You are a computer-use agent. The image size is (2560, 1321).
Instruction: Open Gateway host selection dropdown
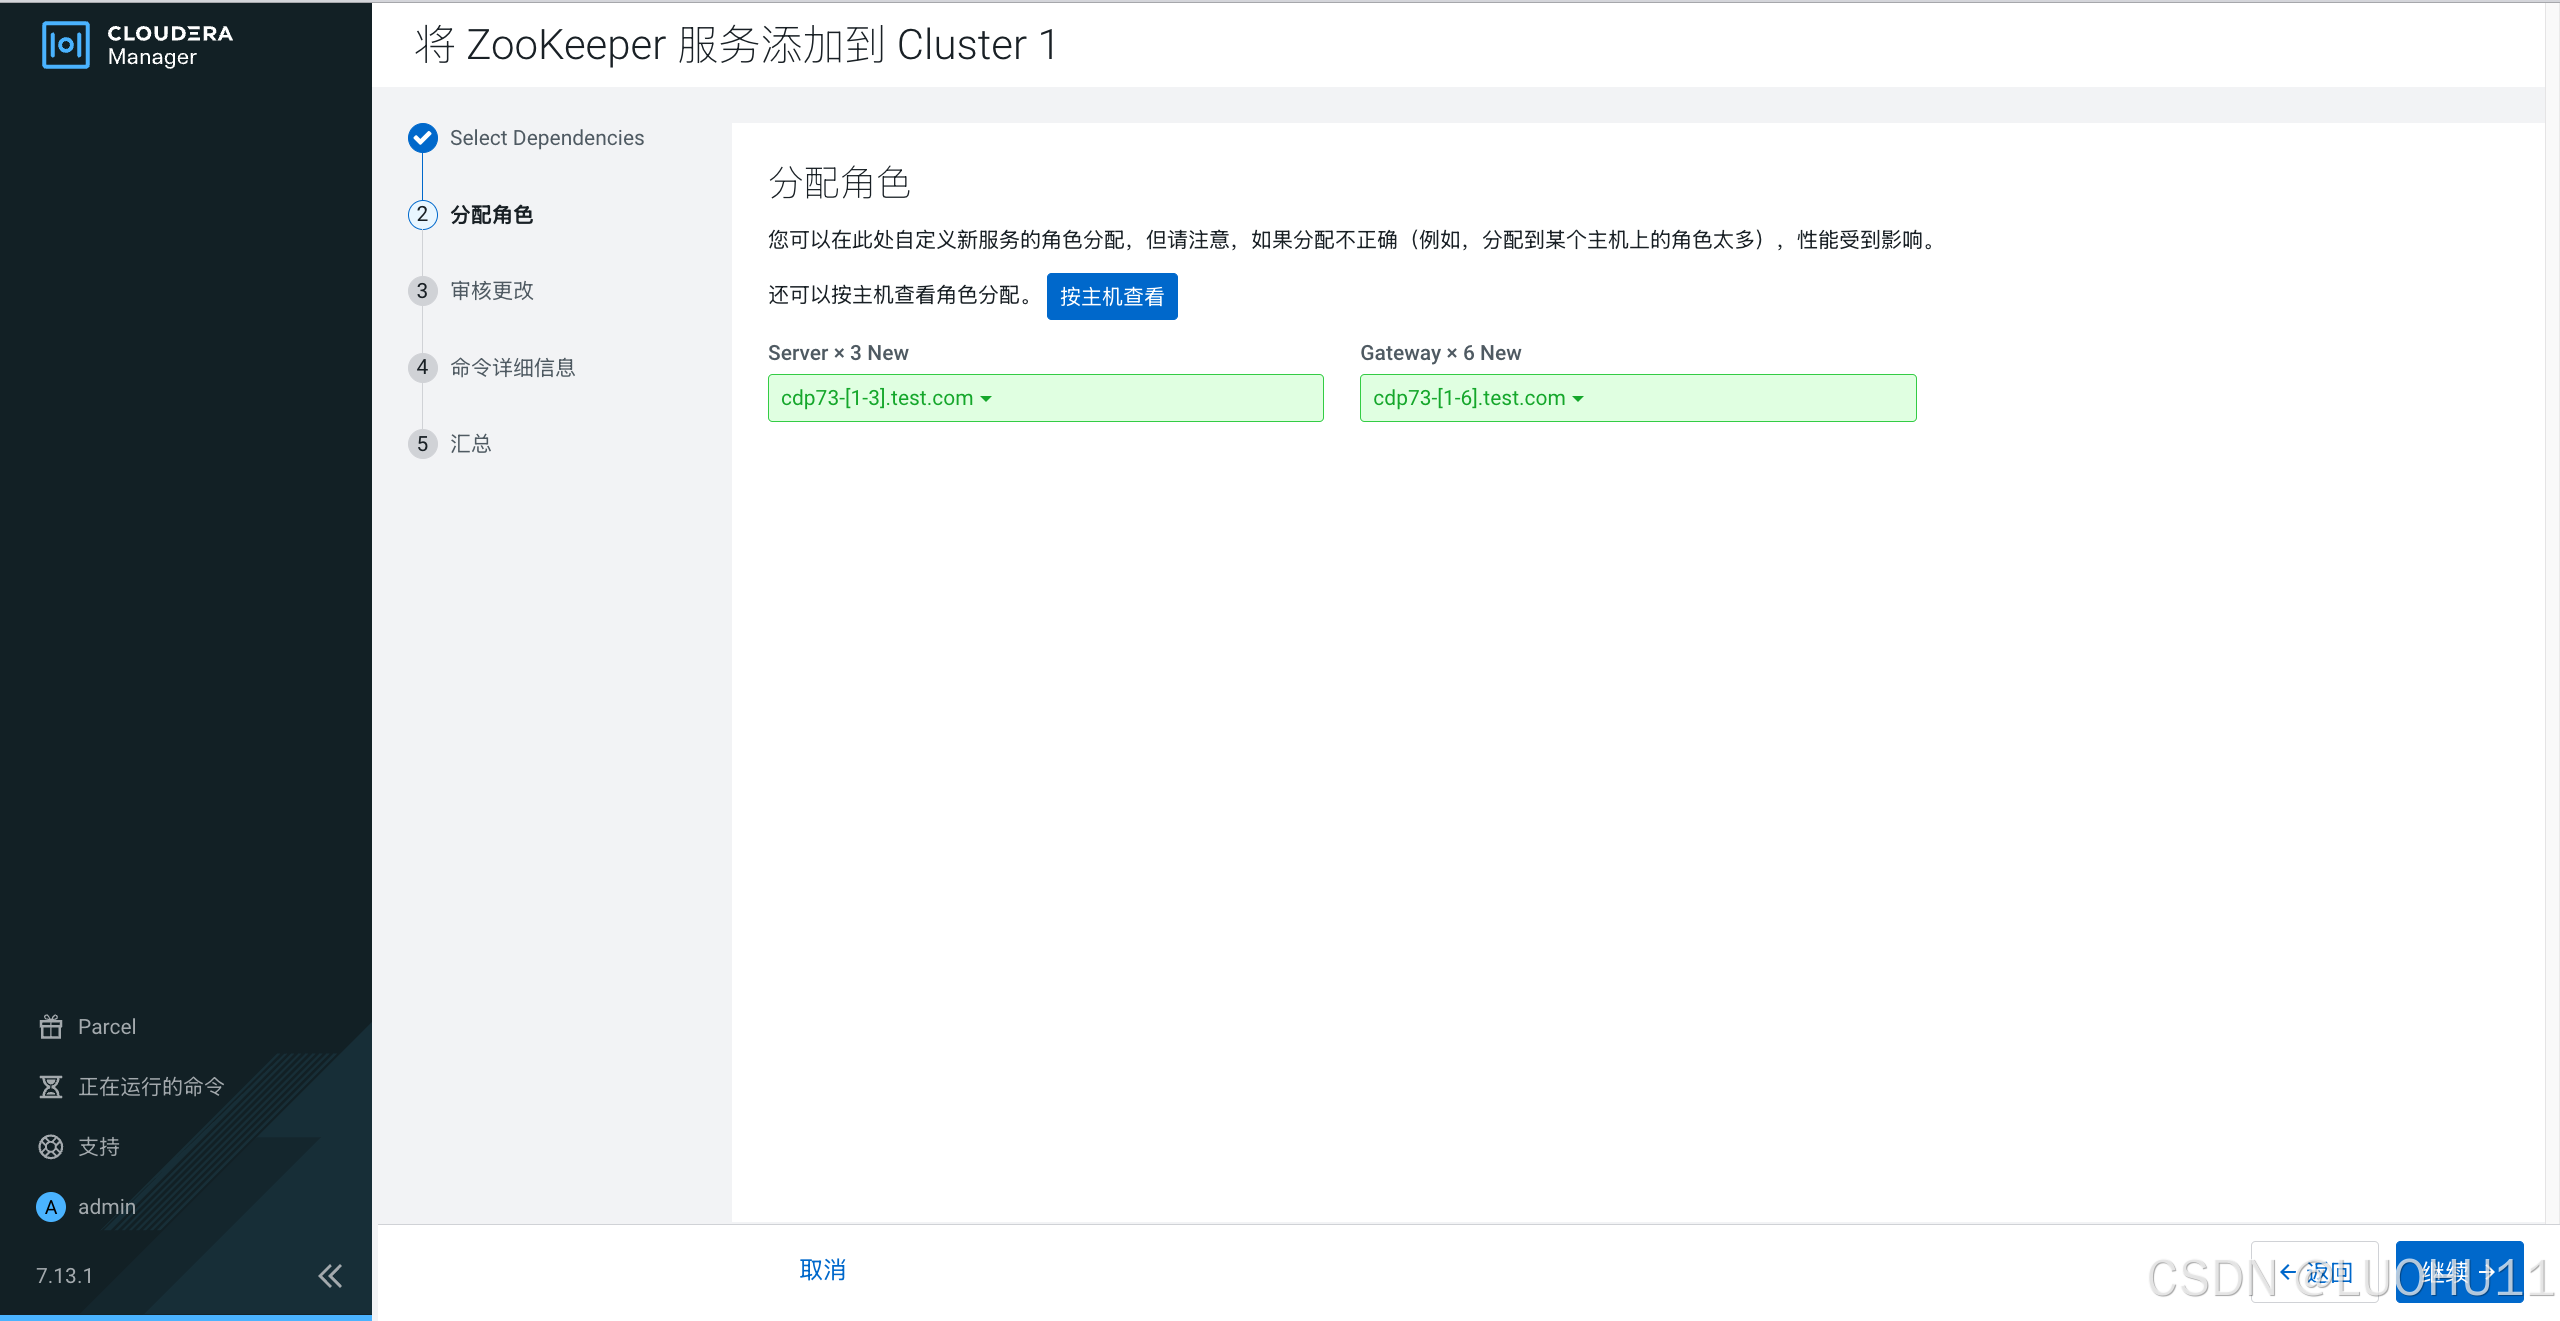[1637, 398]
